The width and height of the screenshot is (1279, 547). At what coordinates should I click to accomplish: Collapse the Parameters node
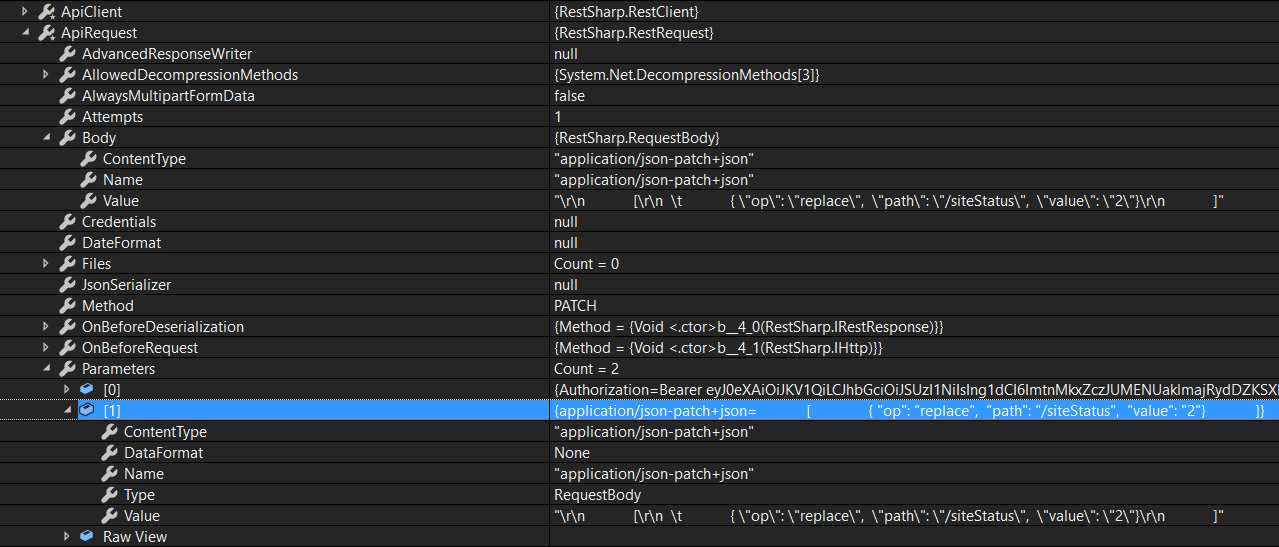point(46,369)
